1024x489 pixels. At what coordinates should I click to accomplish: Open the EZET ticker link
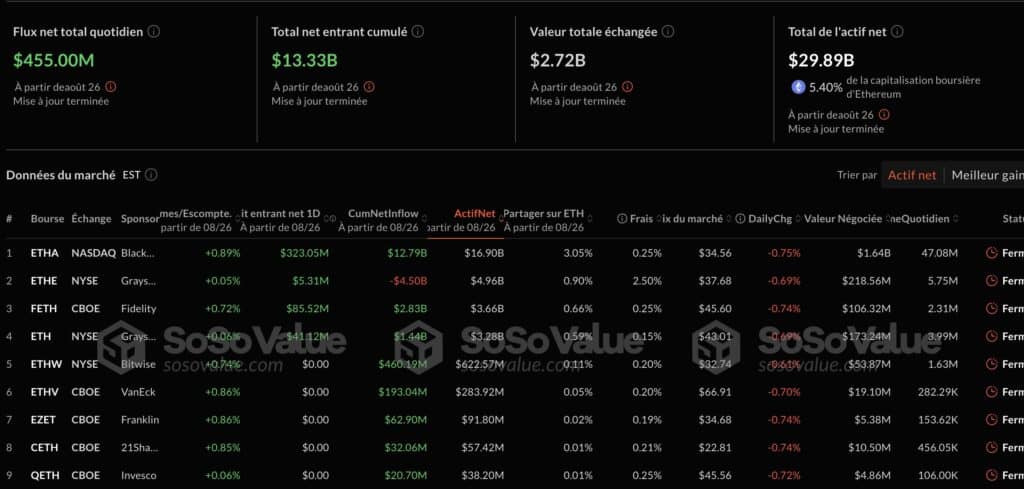tap(44, 420)
